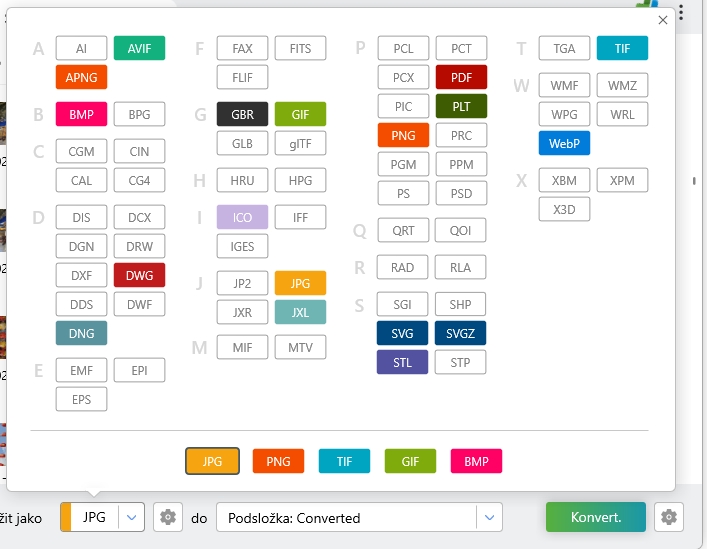Click GIF in the quick formats row
Image resolution: width=707 pixels, height=549 pixels.
tap(410, 461)
